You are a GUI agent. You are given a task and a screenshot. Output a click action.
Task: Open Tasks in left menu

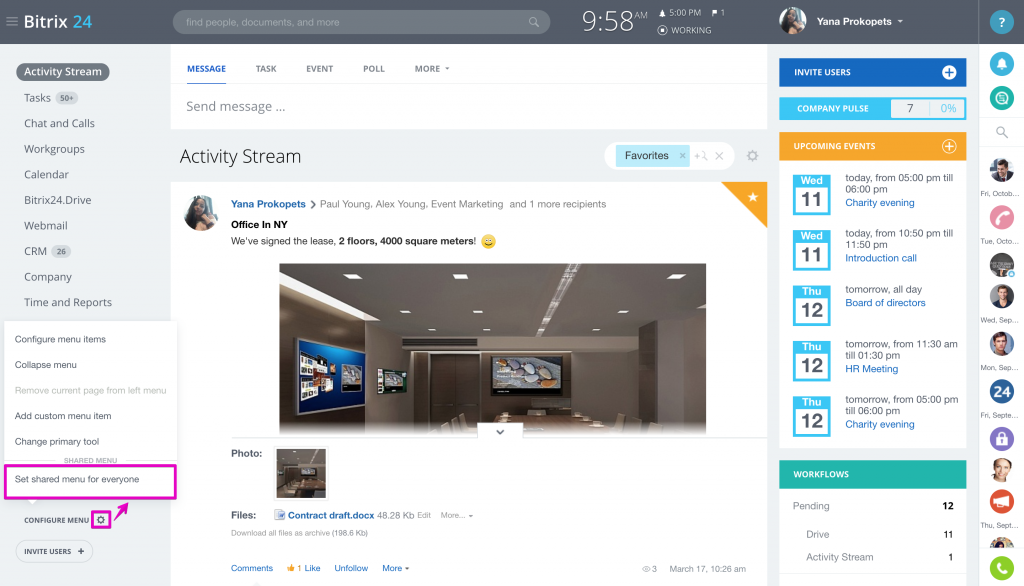[37, 98]
